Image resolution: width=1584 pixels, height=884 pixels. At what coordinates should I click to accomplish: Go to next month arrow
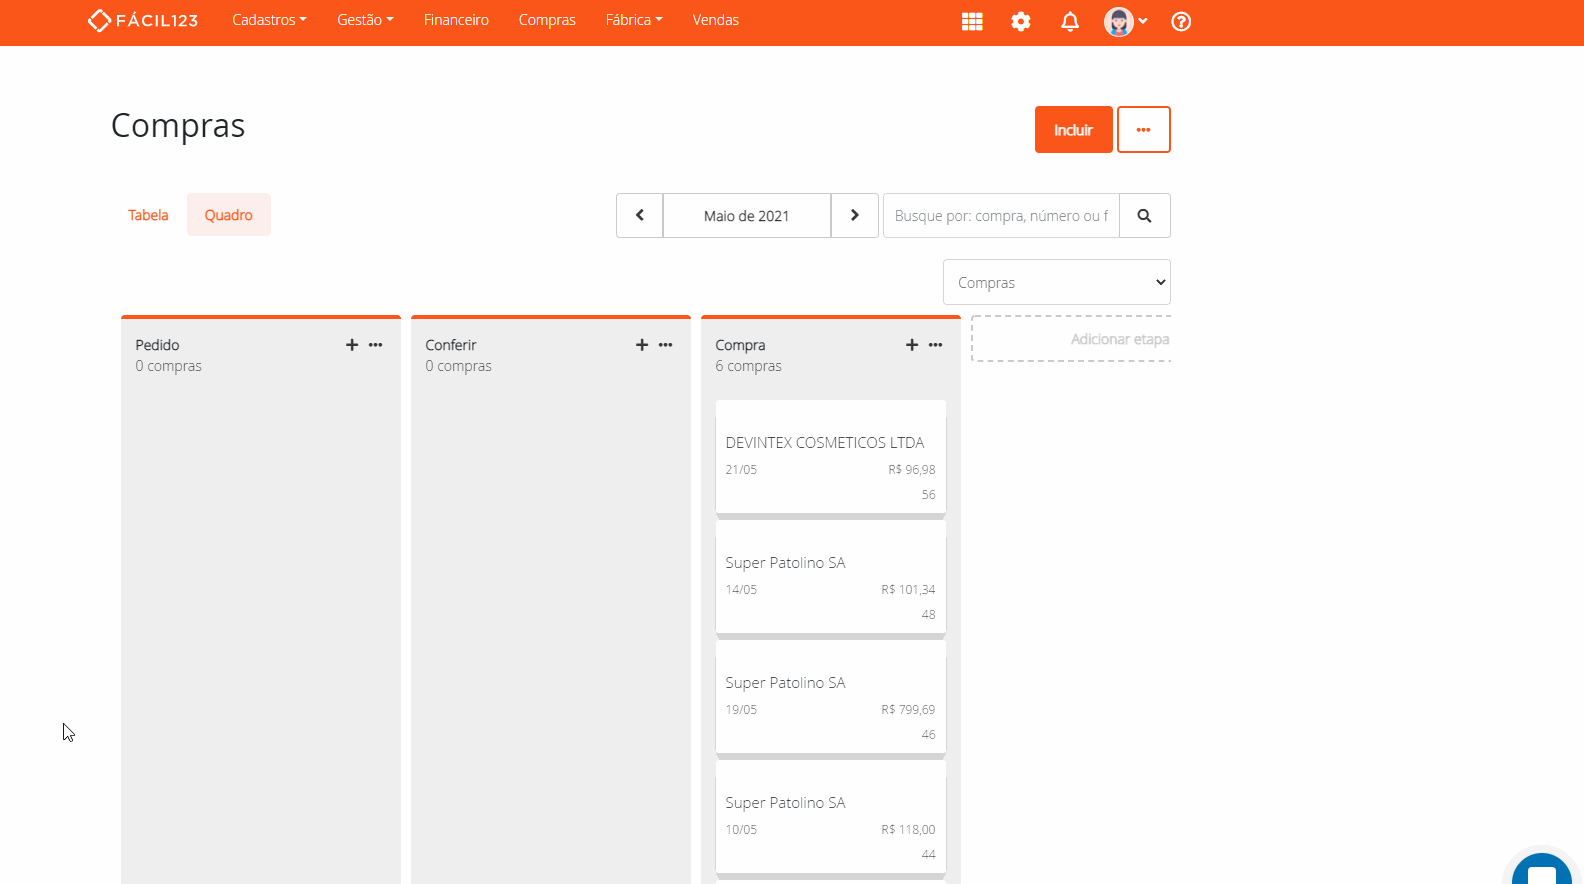[x=855, y=216]
